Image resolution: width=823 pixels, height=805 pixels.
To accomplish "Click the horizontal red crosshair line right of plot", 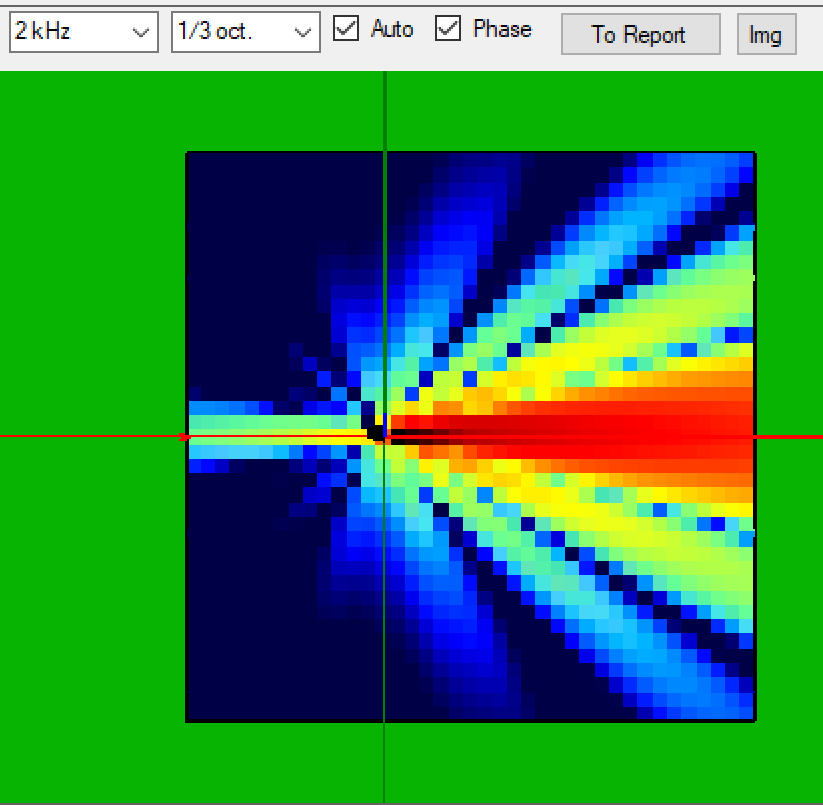I will click(x=790, y=437).
